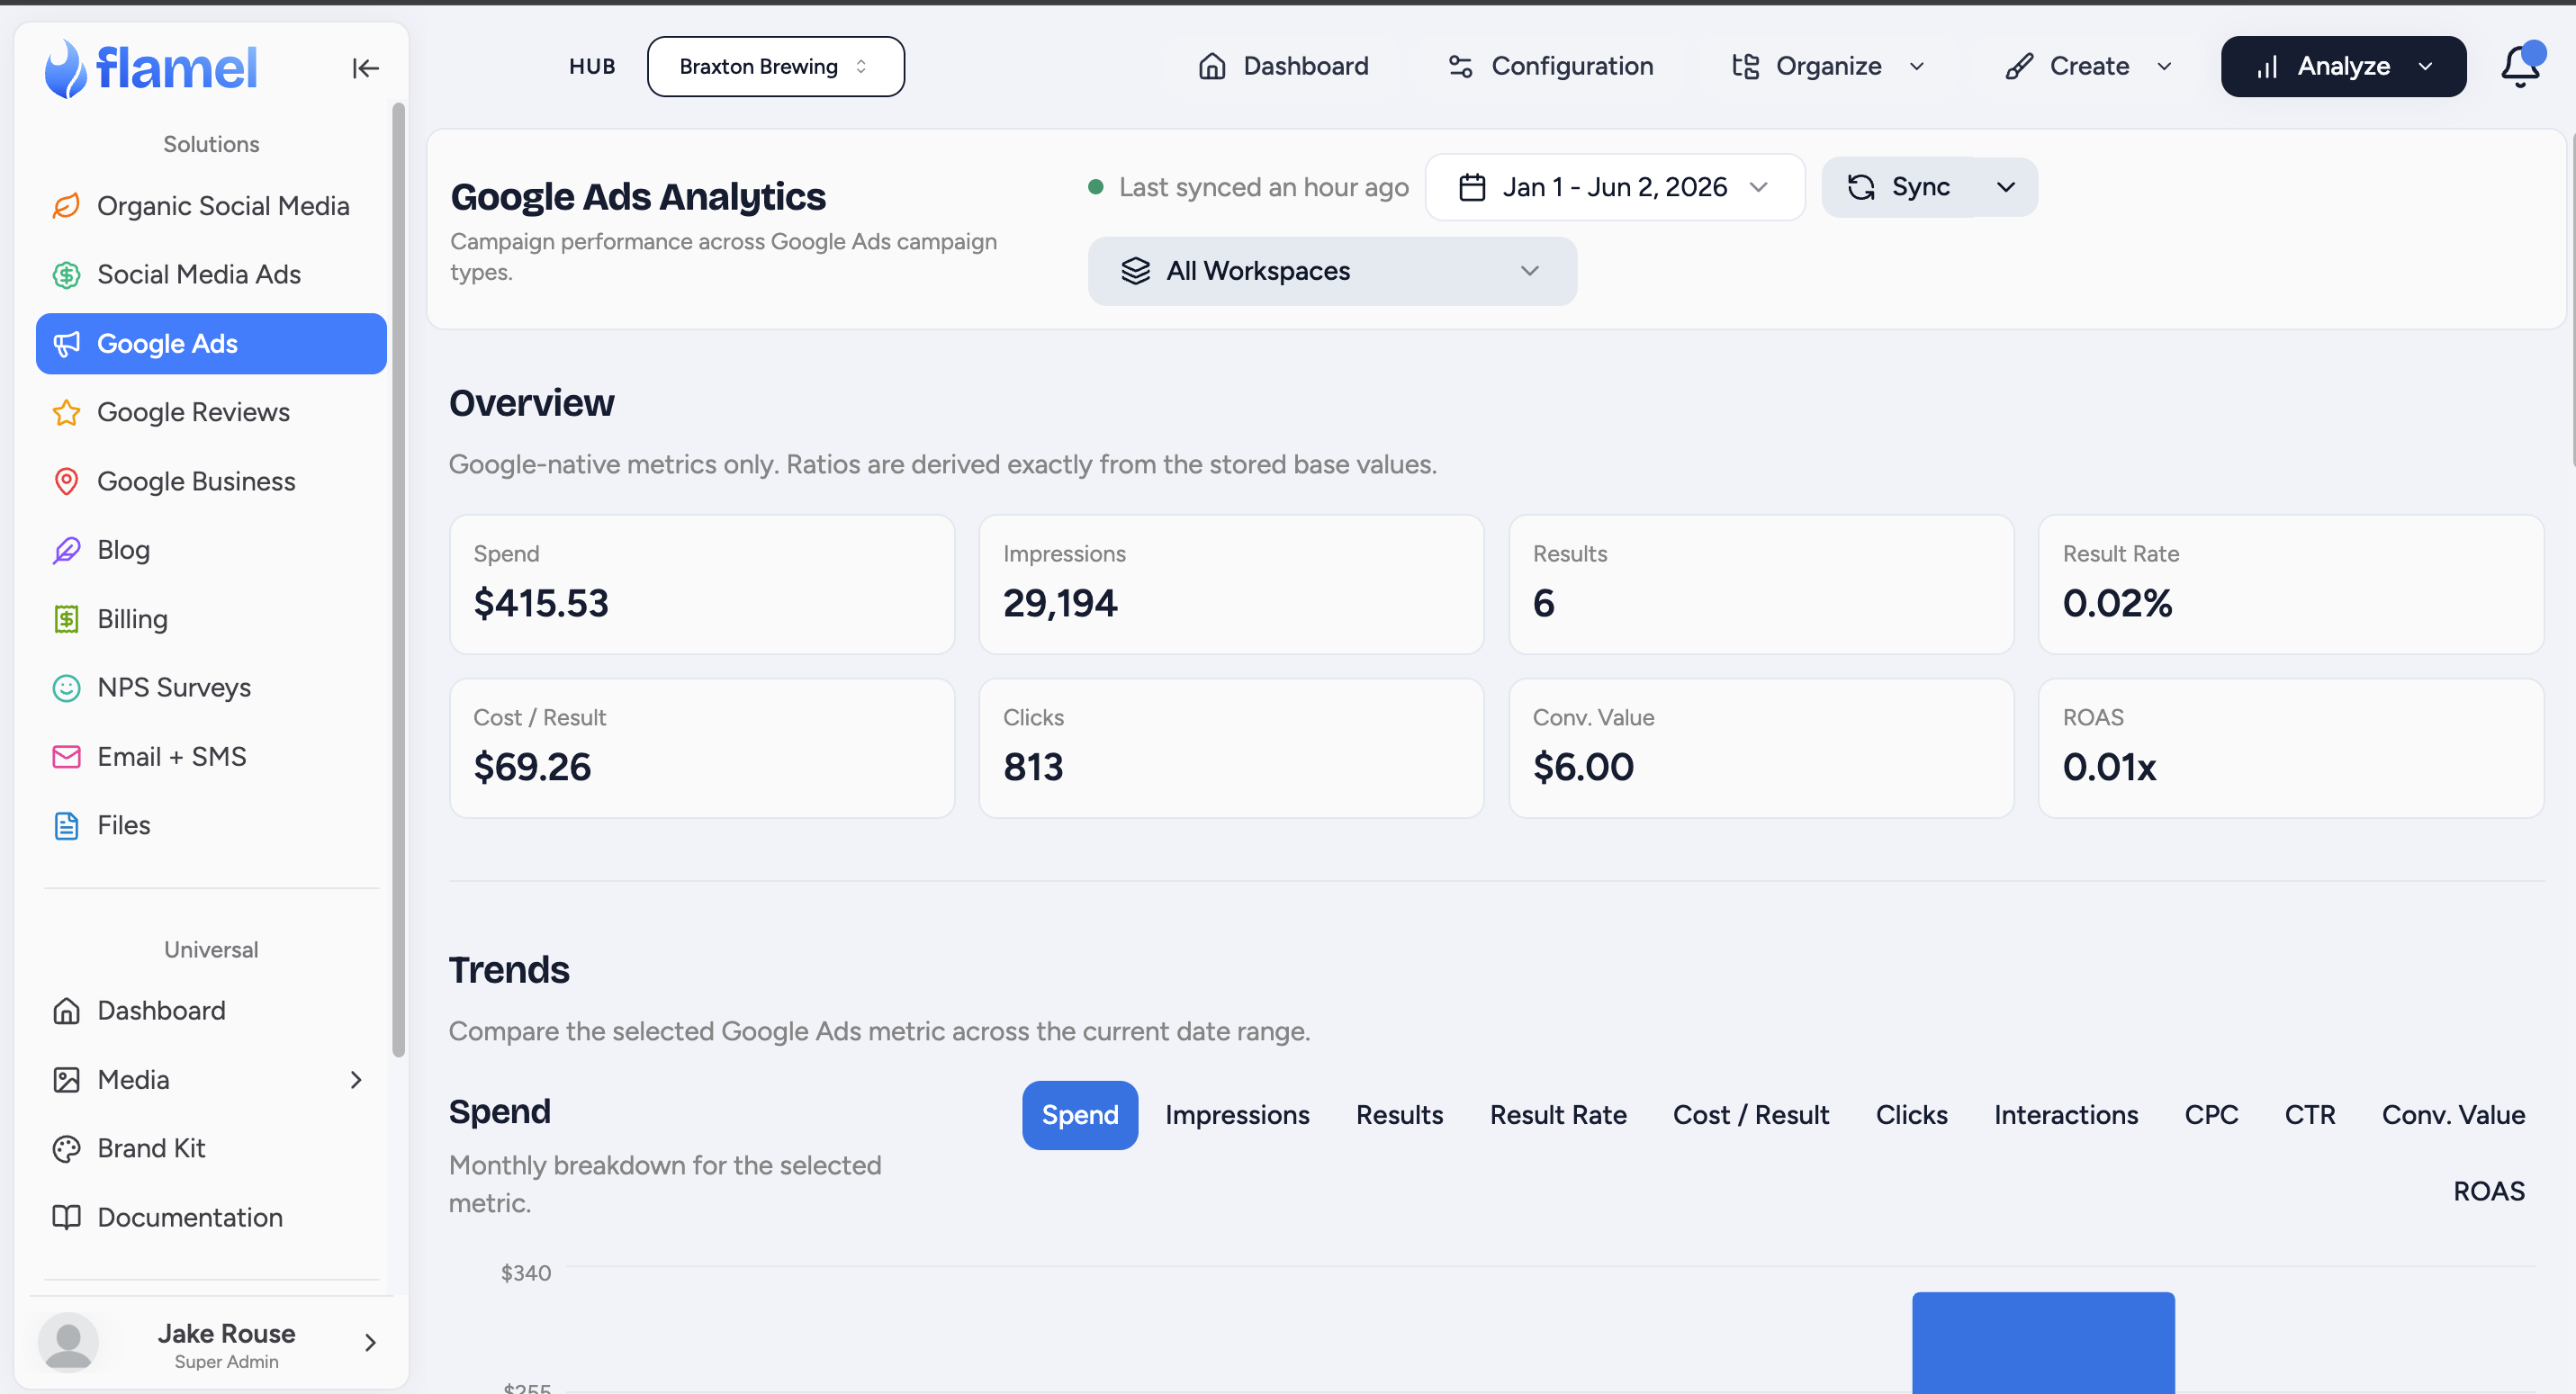Select the ROAS trend tab
Viewport: 2576px width, 1394px height.
2489,1191
